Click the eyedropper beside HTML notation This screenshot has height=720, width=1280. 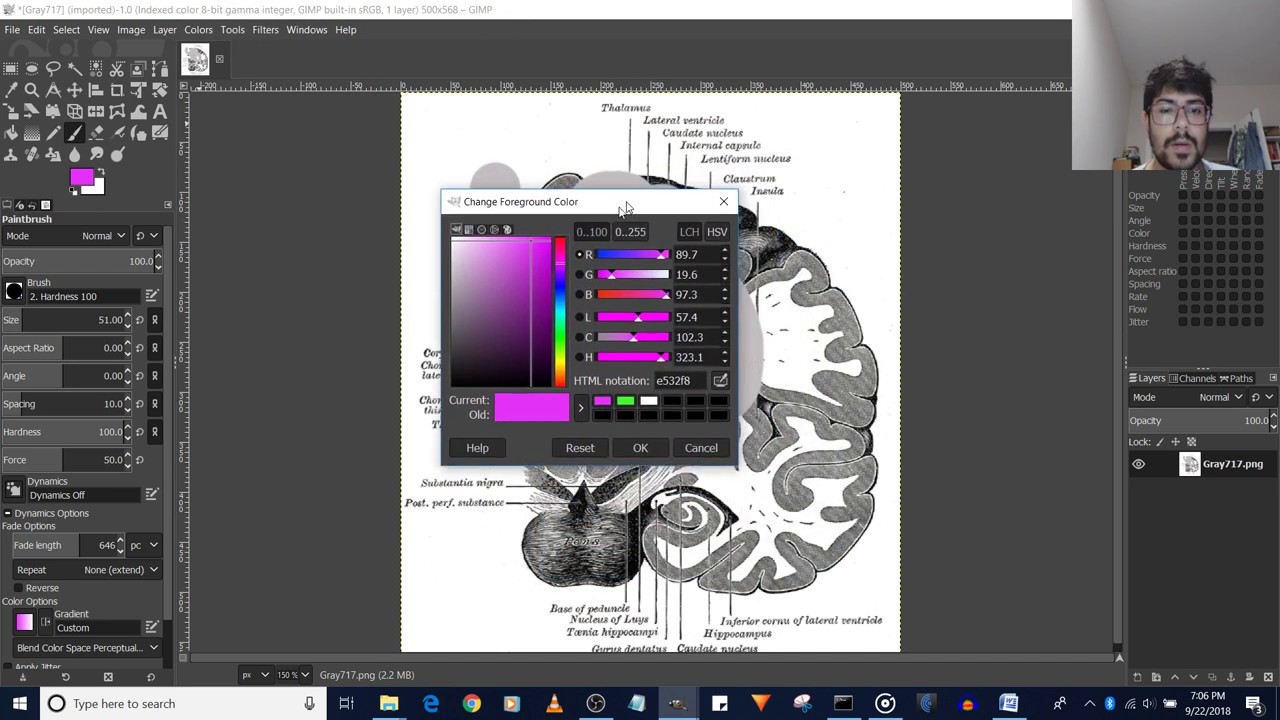[720, 380]
